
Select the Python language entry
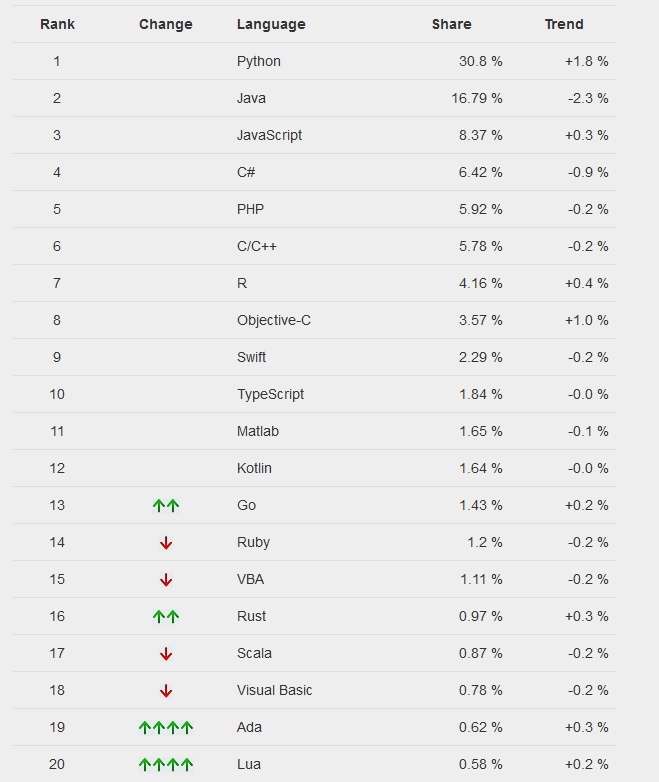[x=258, y=61]
